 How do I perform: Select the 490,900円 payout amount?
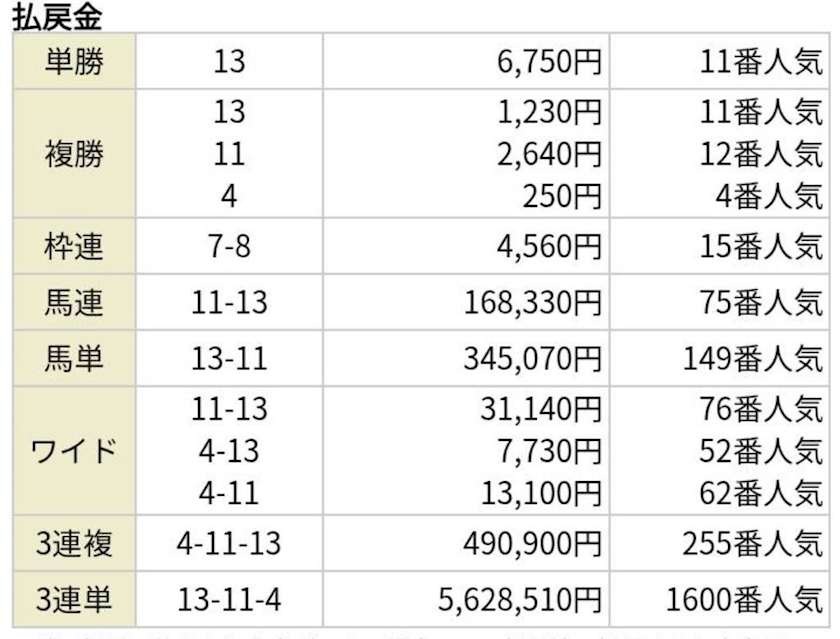(531, 544)
